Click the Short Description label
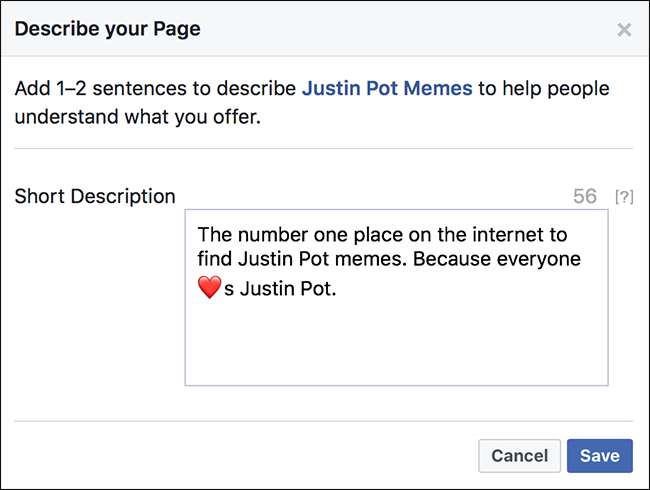The width and height of the screenshot is (650, 490). (95, 197)
